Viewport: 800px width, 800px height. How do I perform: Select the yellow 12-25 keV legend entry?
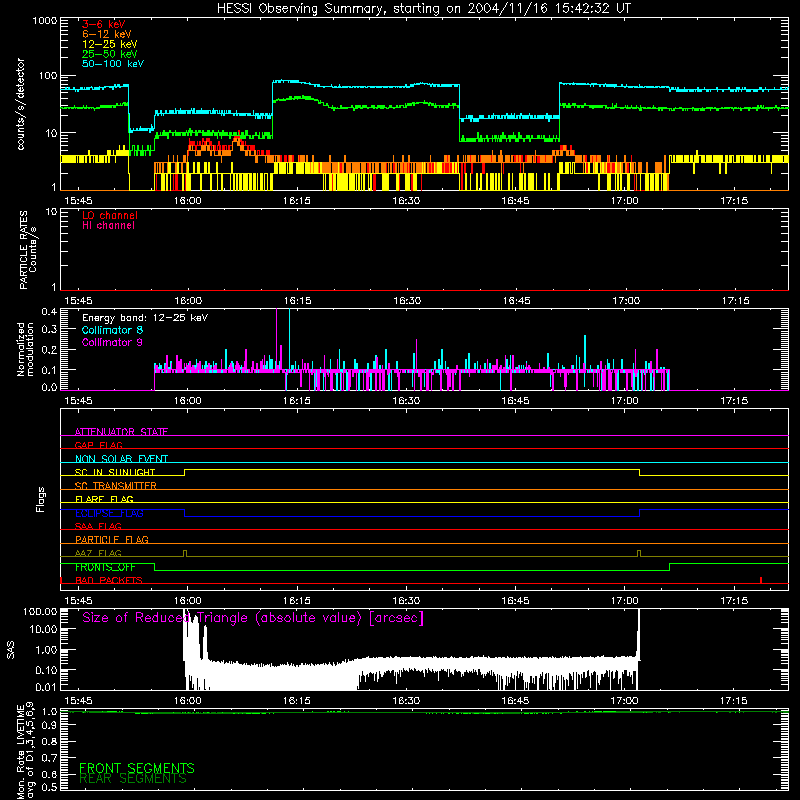[109, 44]
